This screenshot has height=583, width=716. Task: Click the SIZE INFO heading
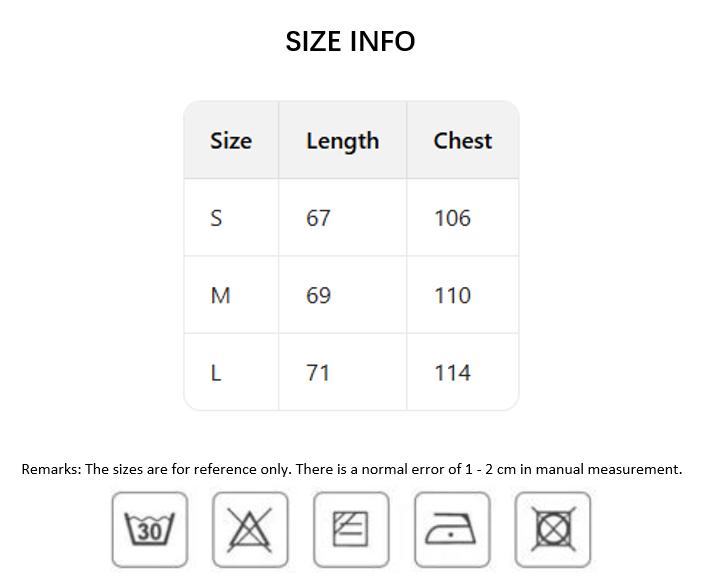tap(350, 41)
